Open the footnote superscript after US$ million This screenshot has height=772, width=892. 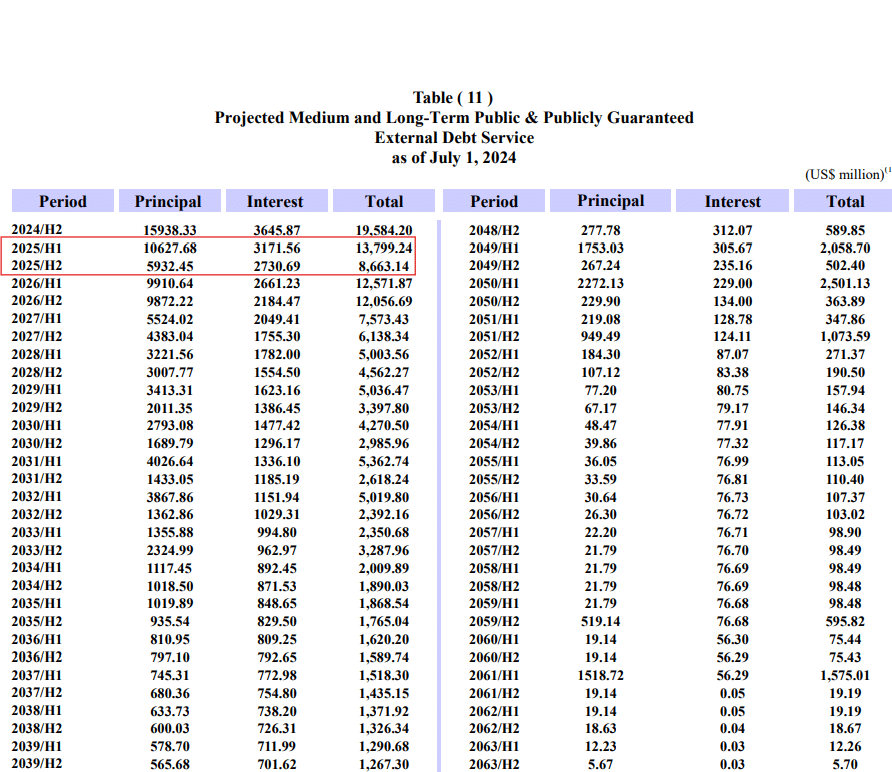888,171
